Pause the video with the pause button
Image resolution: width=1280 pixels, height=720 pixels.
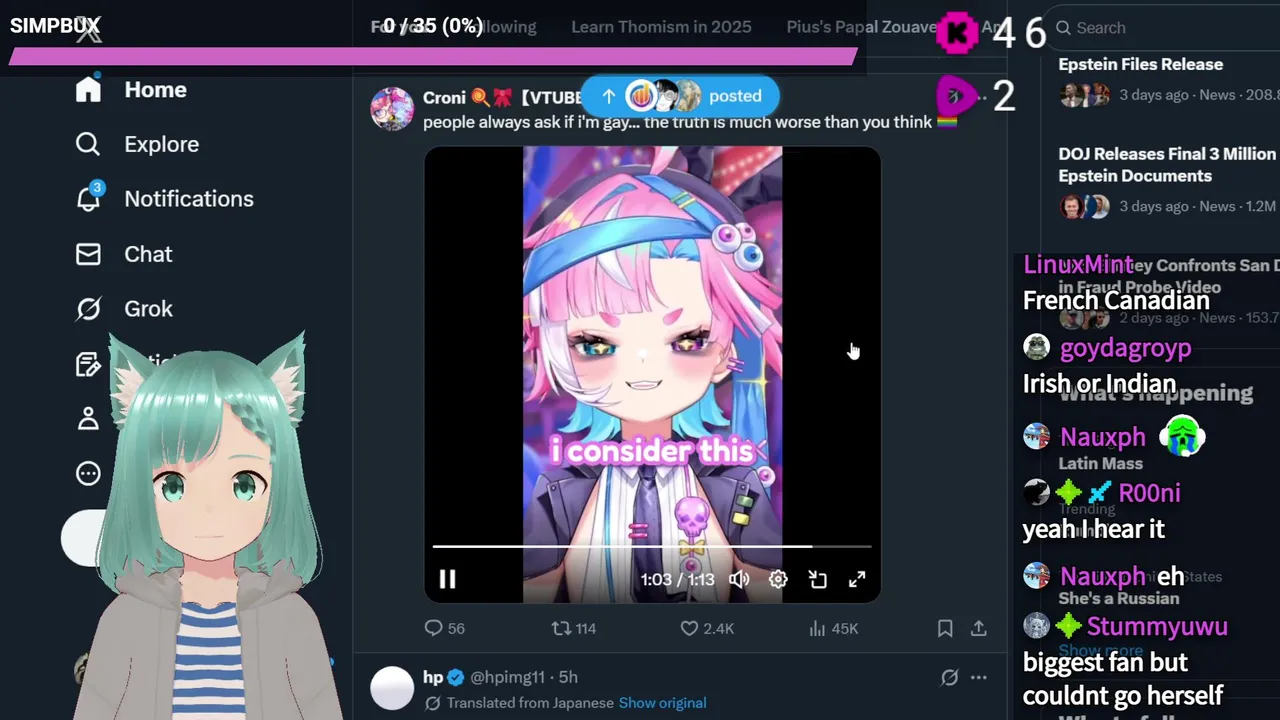coord(447,579)
